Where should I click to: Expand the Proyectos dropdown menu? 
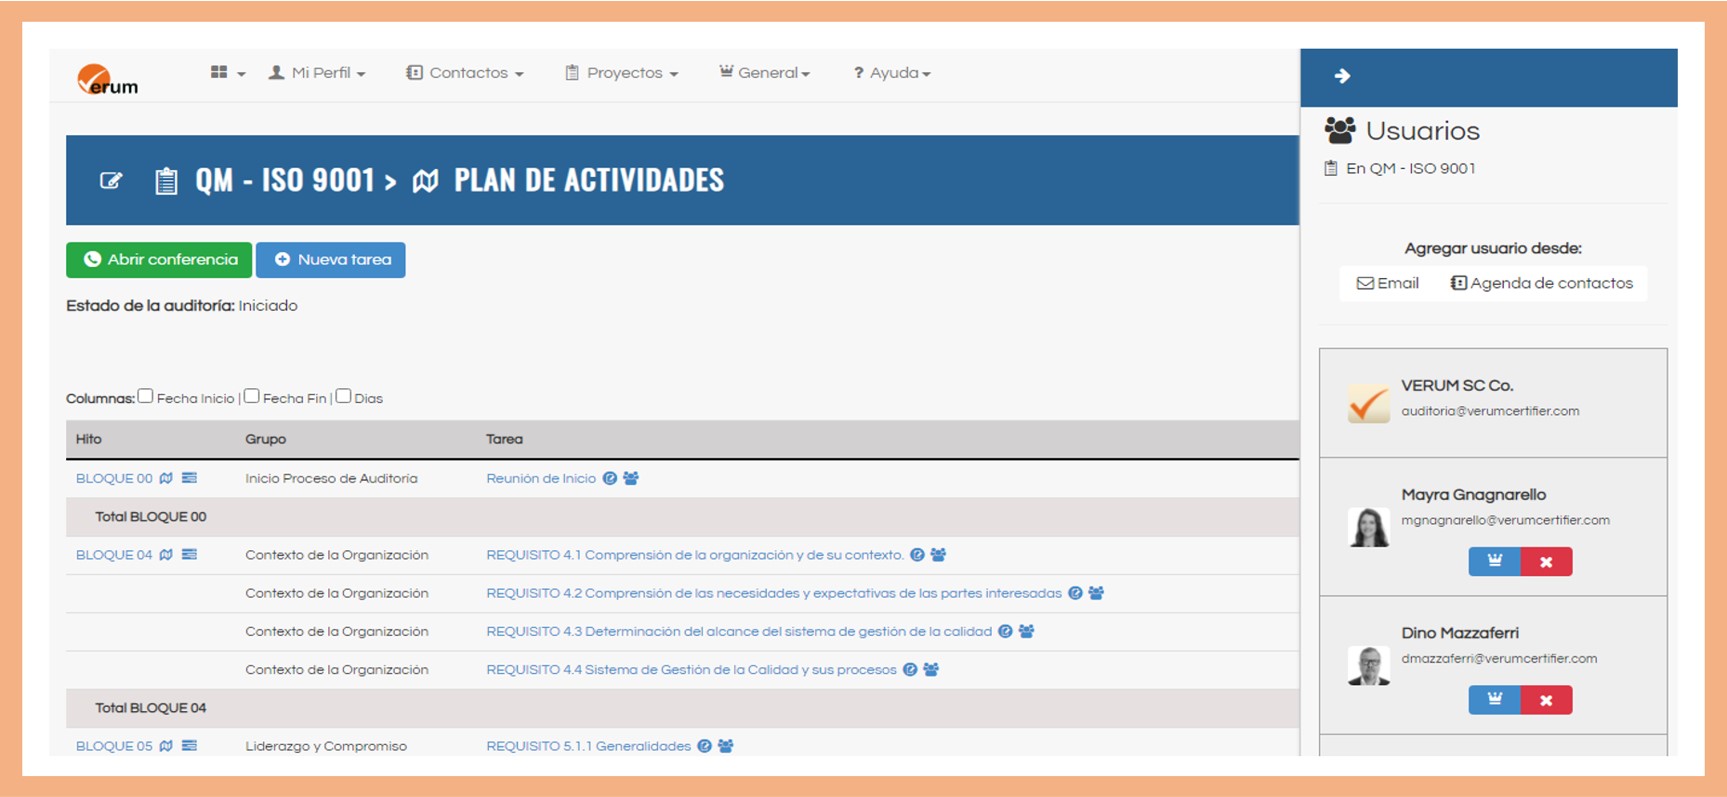tap(622, 73)
